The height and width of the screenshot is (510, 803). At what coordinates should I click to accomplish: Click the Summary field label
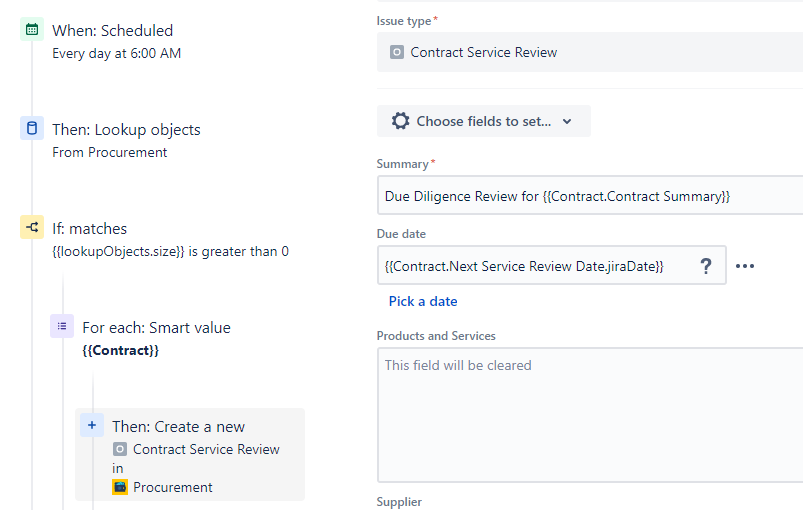403,164
